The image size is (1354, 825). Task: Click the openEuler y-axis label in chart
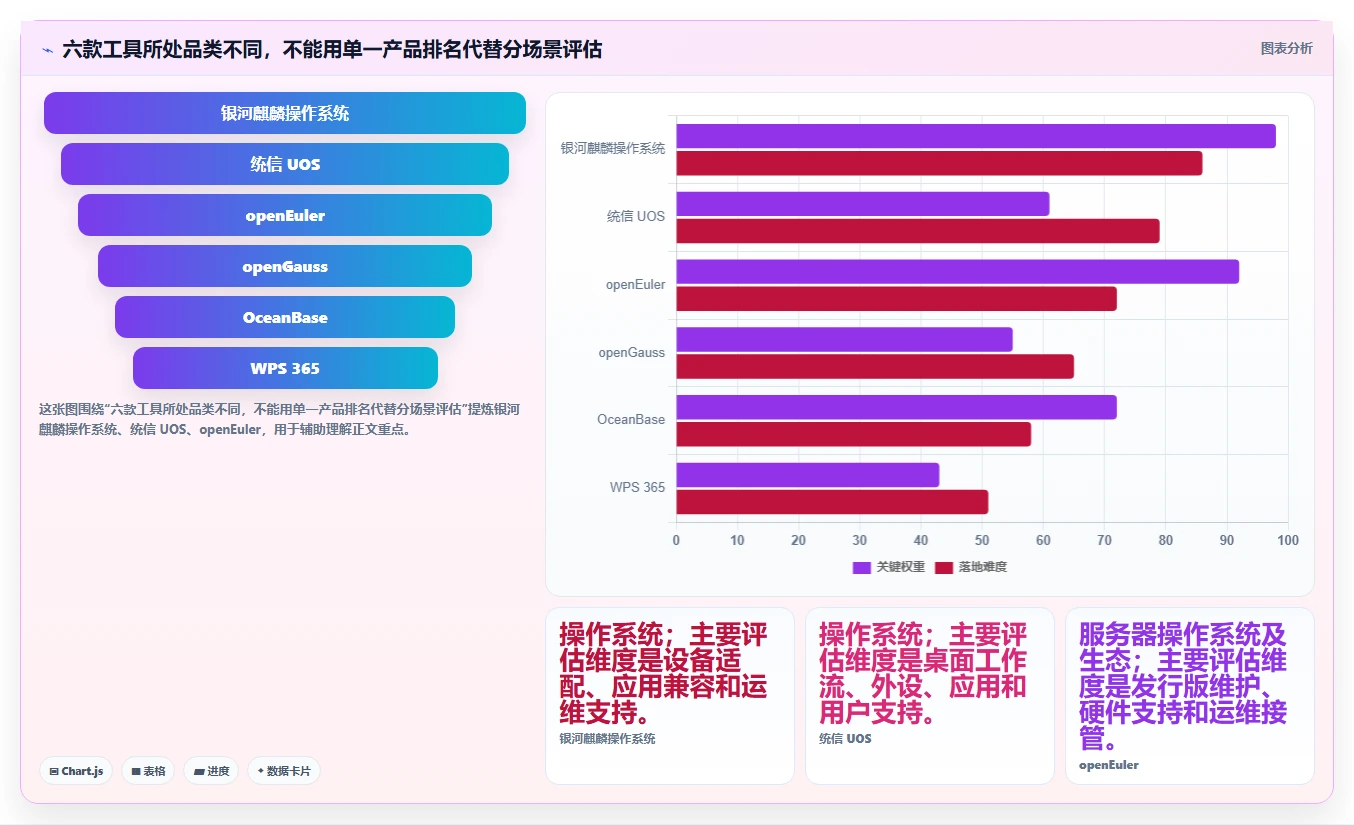coord(635,284)
